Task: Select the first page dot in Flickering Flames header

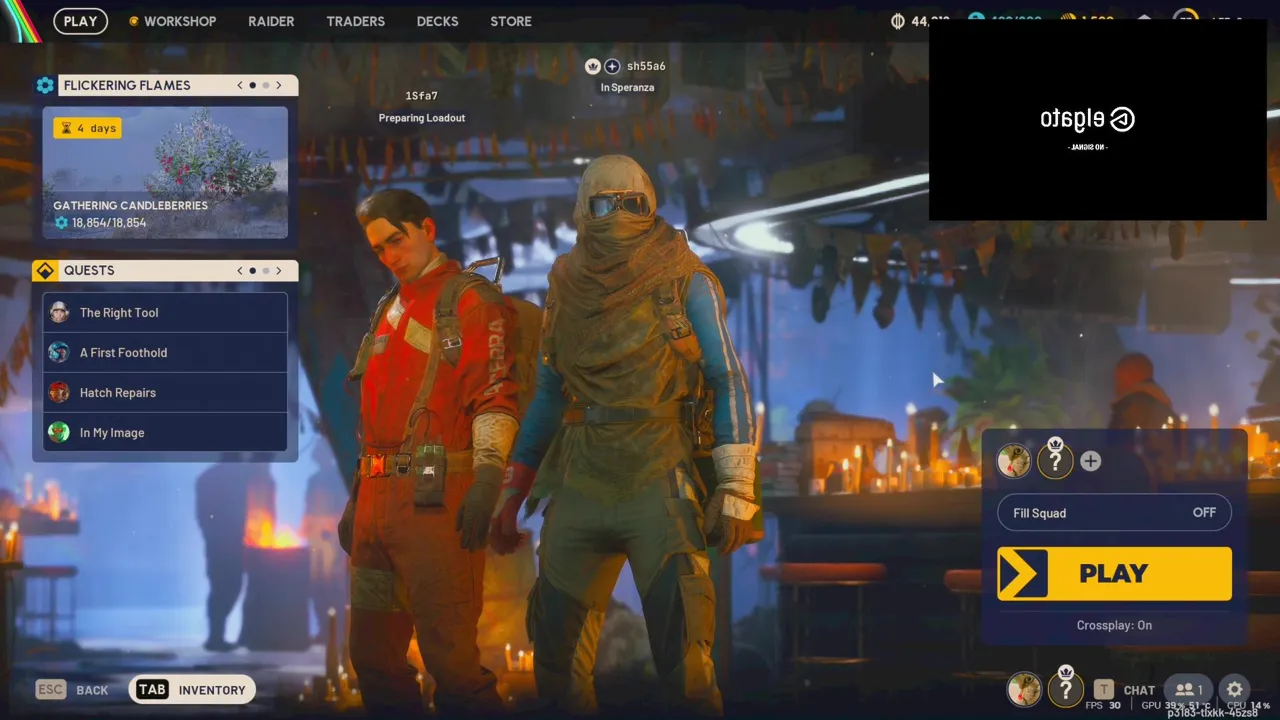Action: pyautogui.click(x=253, y=85)
